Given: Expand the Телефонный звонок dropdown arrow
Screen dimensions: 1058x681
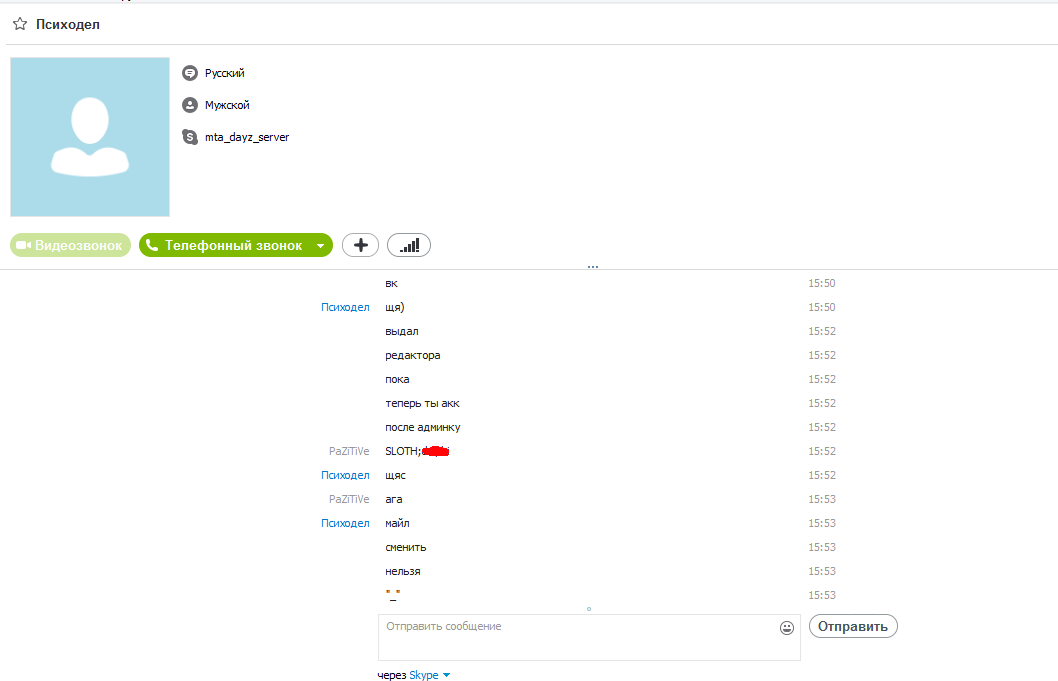Looking at the screenshot, I should pos(321,246).
